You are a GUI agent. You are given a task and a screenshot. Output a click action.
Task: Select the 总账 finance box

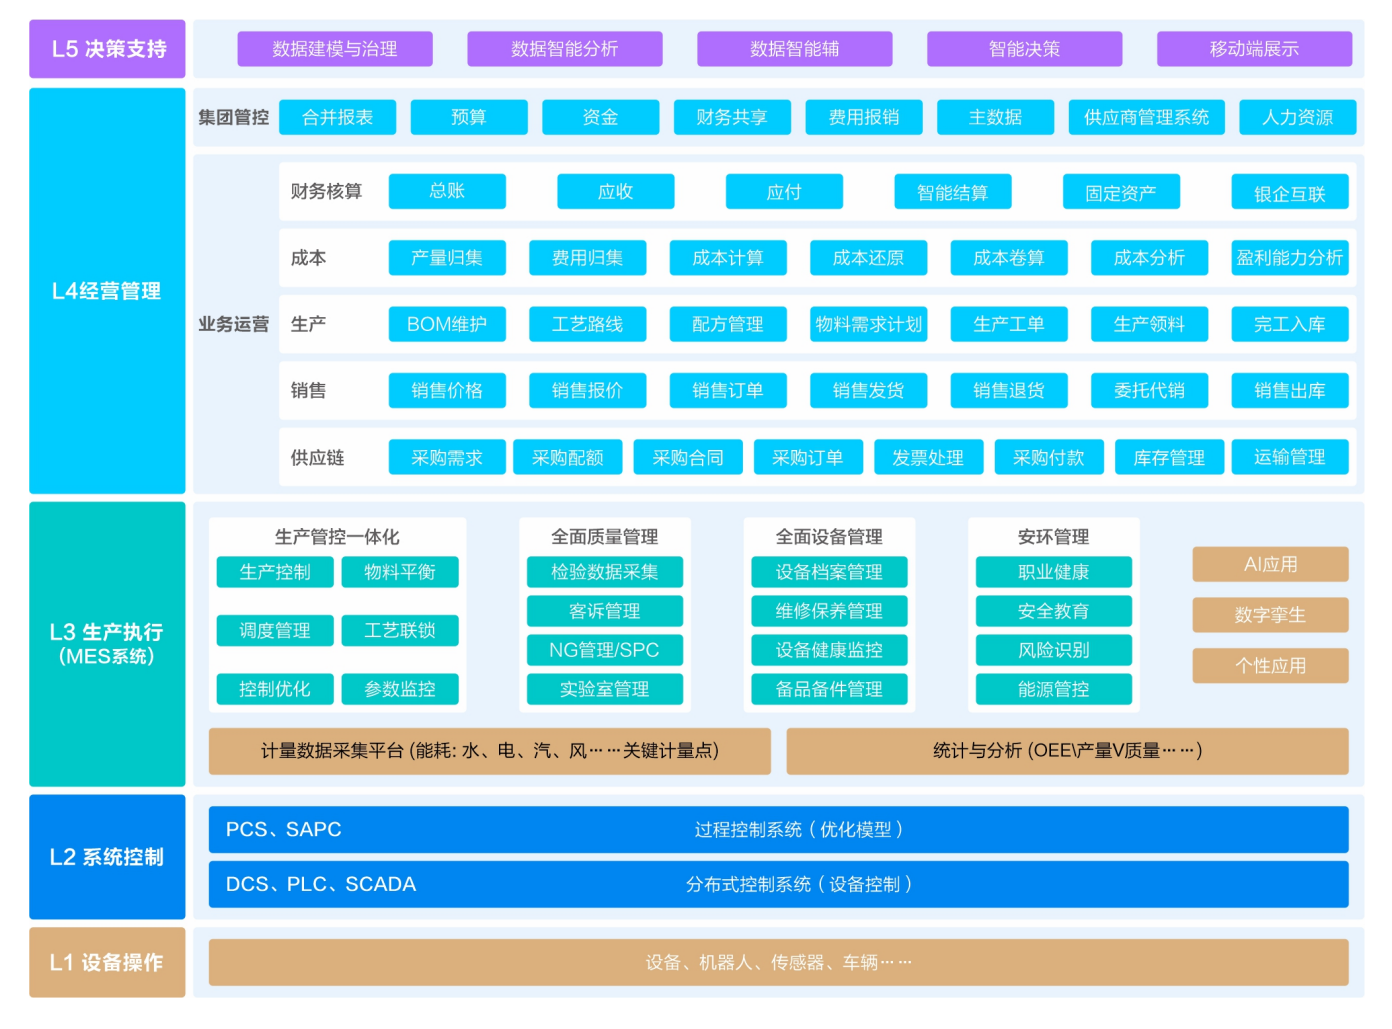pos(446,191)
